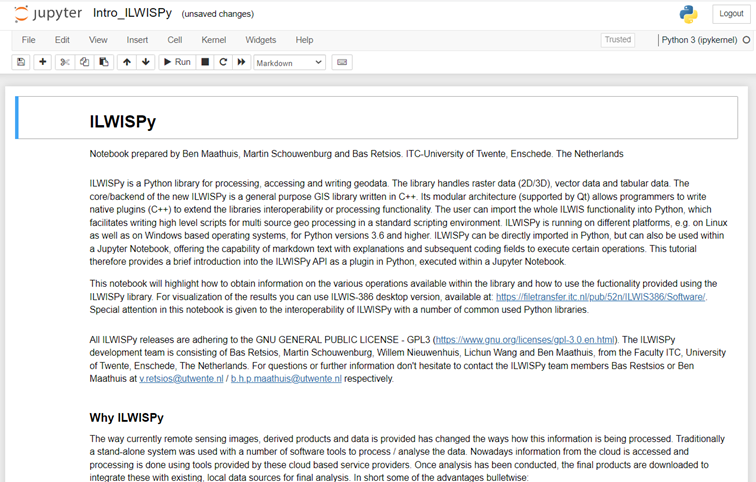Viewport: 756px width, 482px height.
Task: Save the notebook with the floppy icon
Action: (20, 62)
